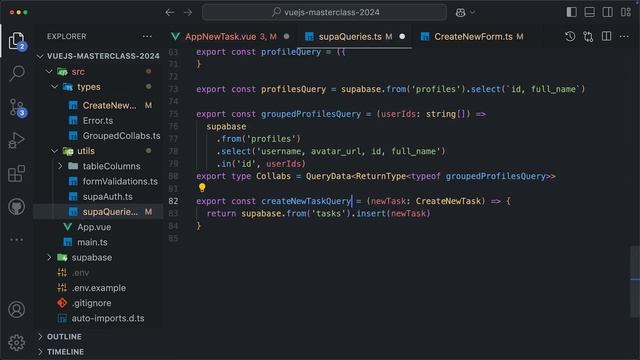640x360 pixels.
Task: Split the editor right
Action: 607,37
